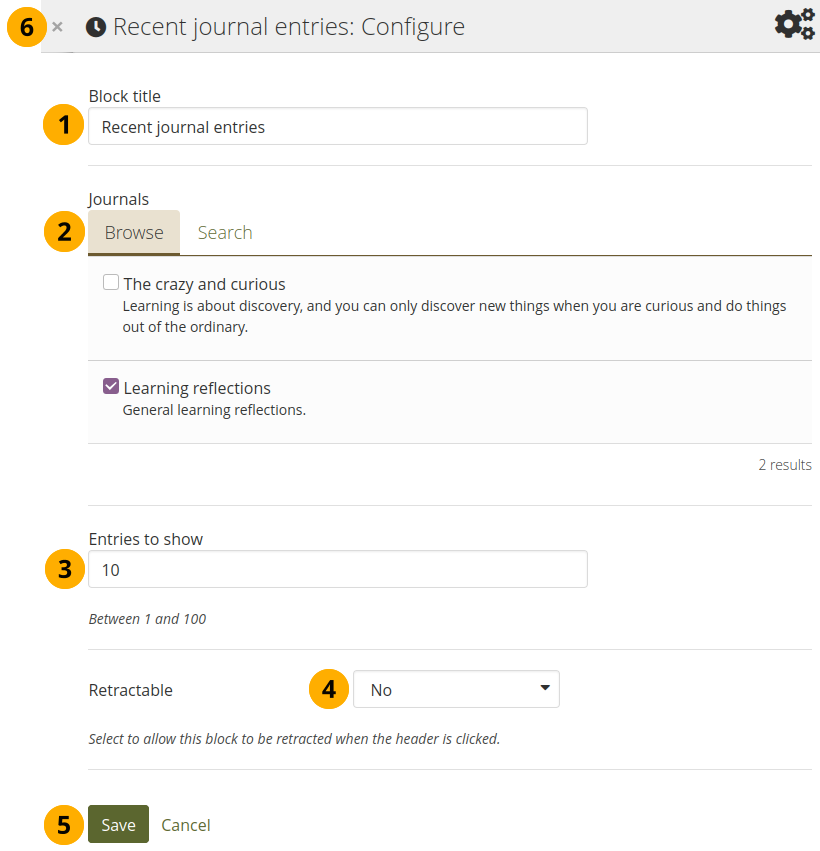This screenshot has height=851, width=820.
Task: Click the clock icon beside the panel title
Action: 96,27
